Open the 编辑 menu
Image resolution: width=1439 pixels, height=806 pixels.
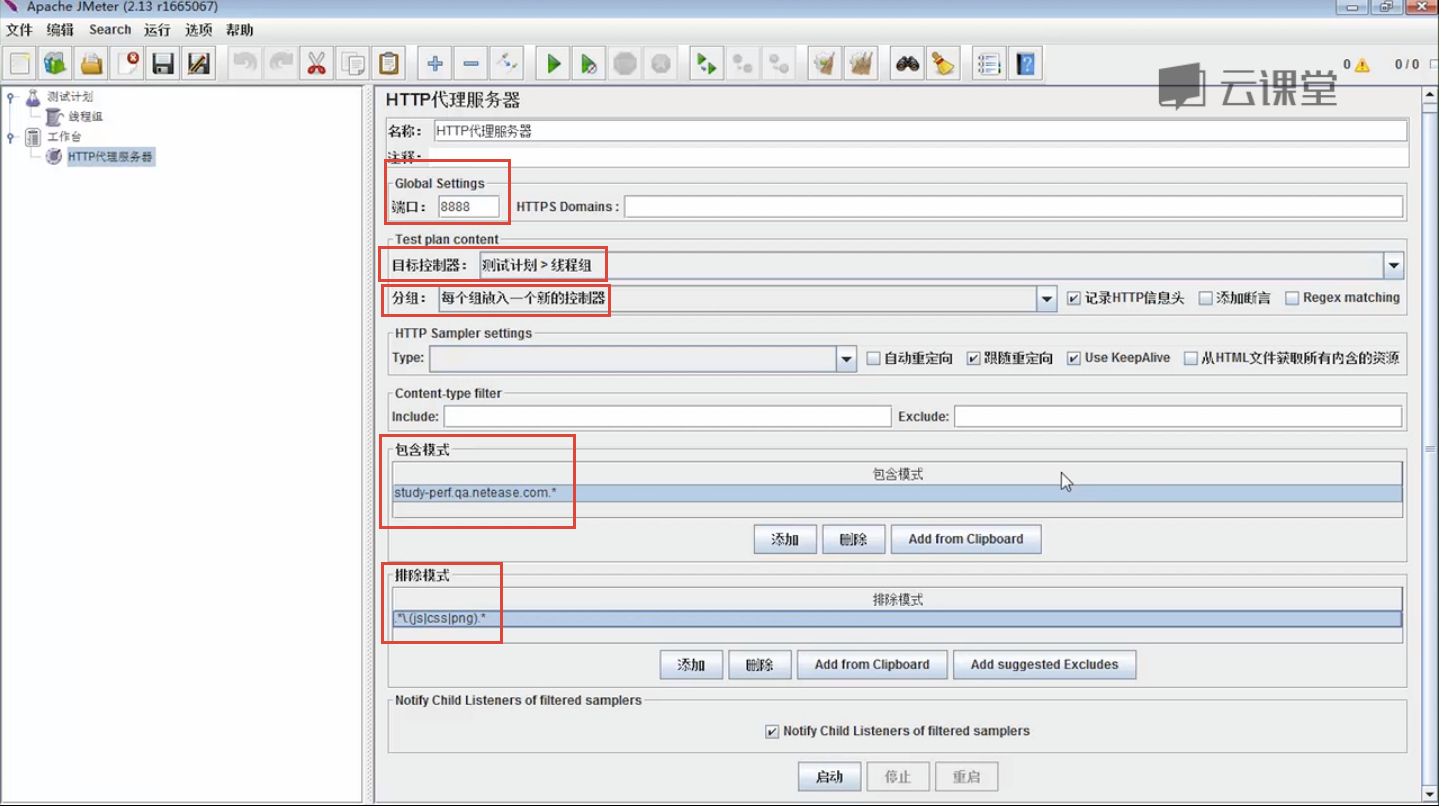point(60,30)
